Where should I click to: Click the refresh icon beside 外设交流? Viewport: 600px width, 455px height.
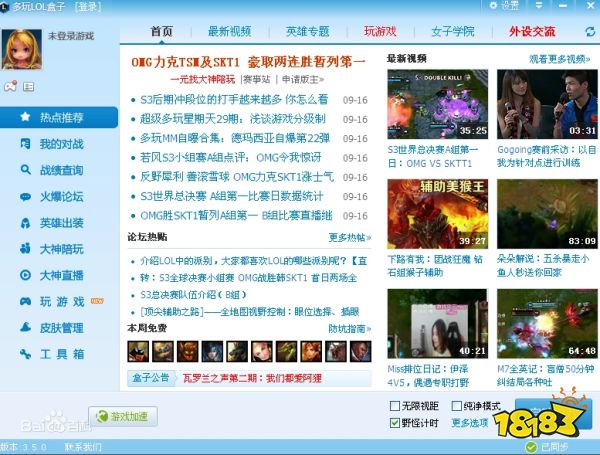click(x=590, y=32)
